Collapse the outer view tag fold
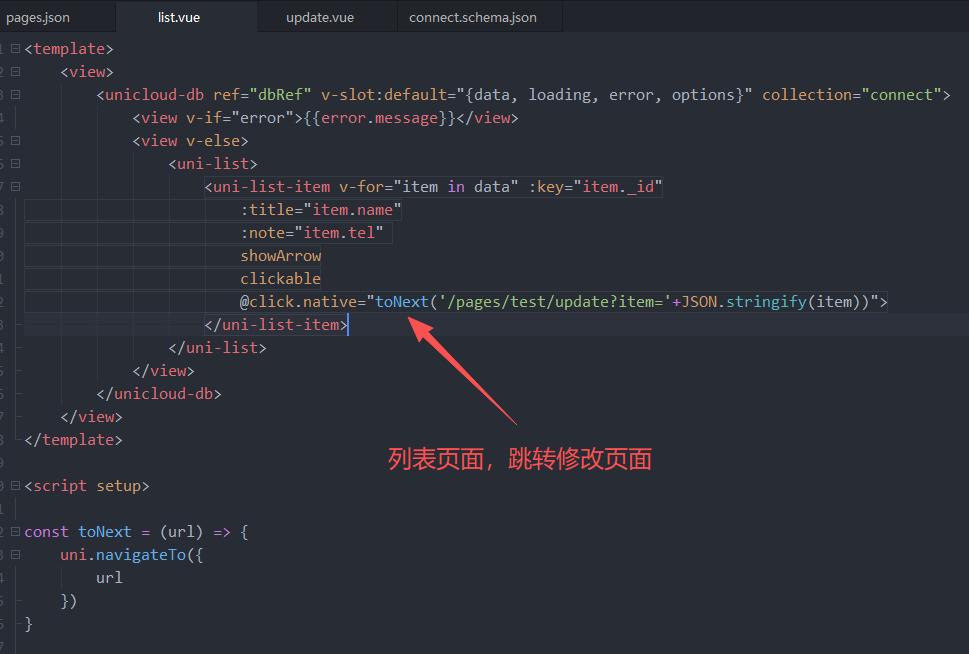The height and width of the screenshot is (654, 969). point(15,72)
